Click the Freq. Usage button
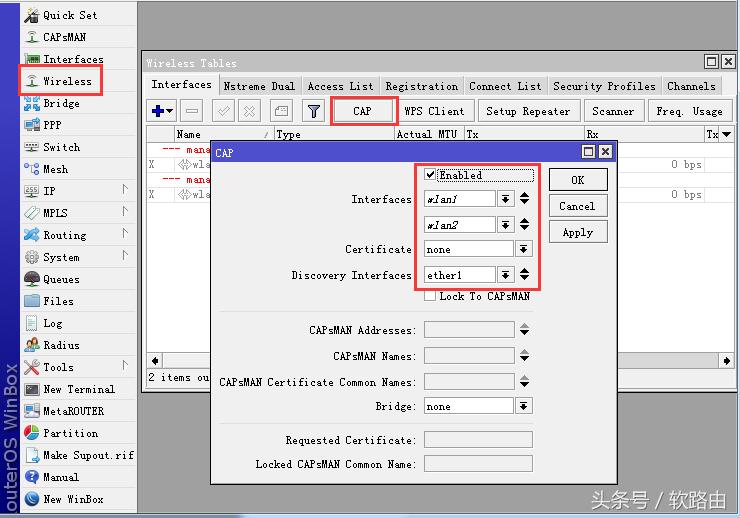Screen dimensions: 740x518 [x=689, y=111]
